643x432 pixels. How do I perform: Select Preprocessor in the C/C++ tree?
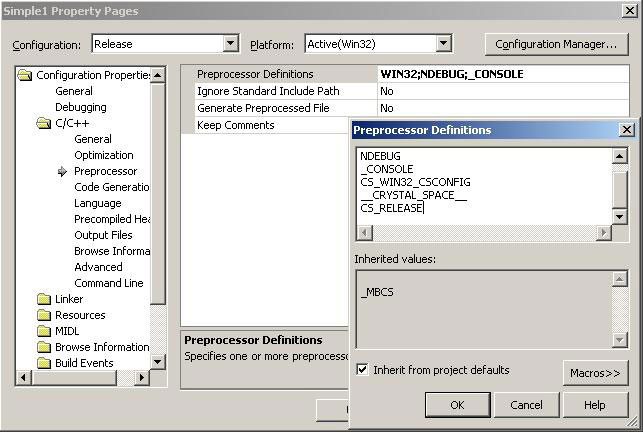(105, 171)
